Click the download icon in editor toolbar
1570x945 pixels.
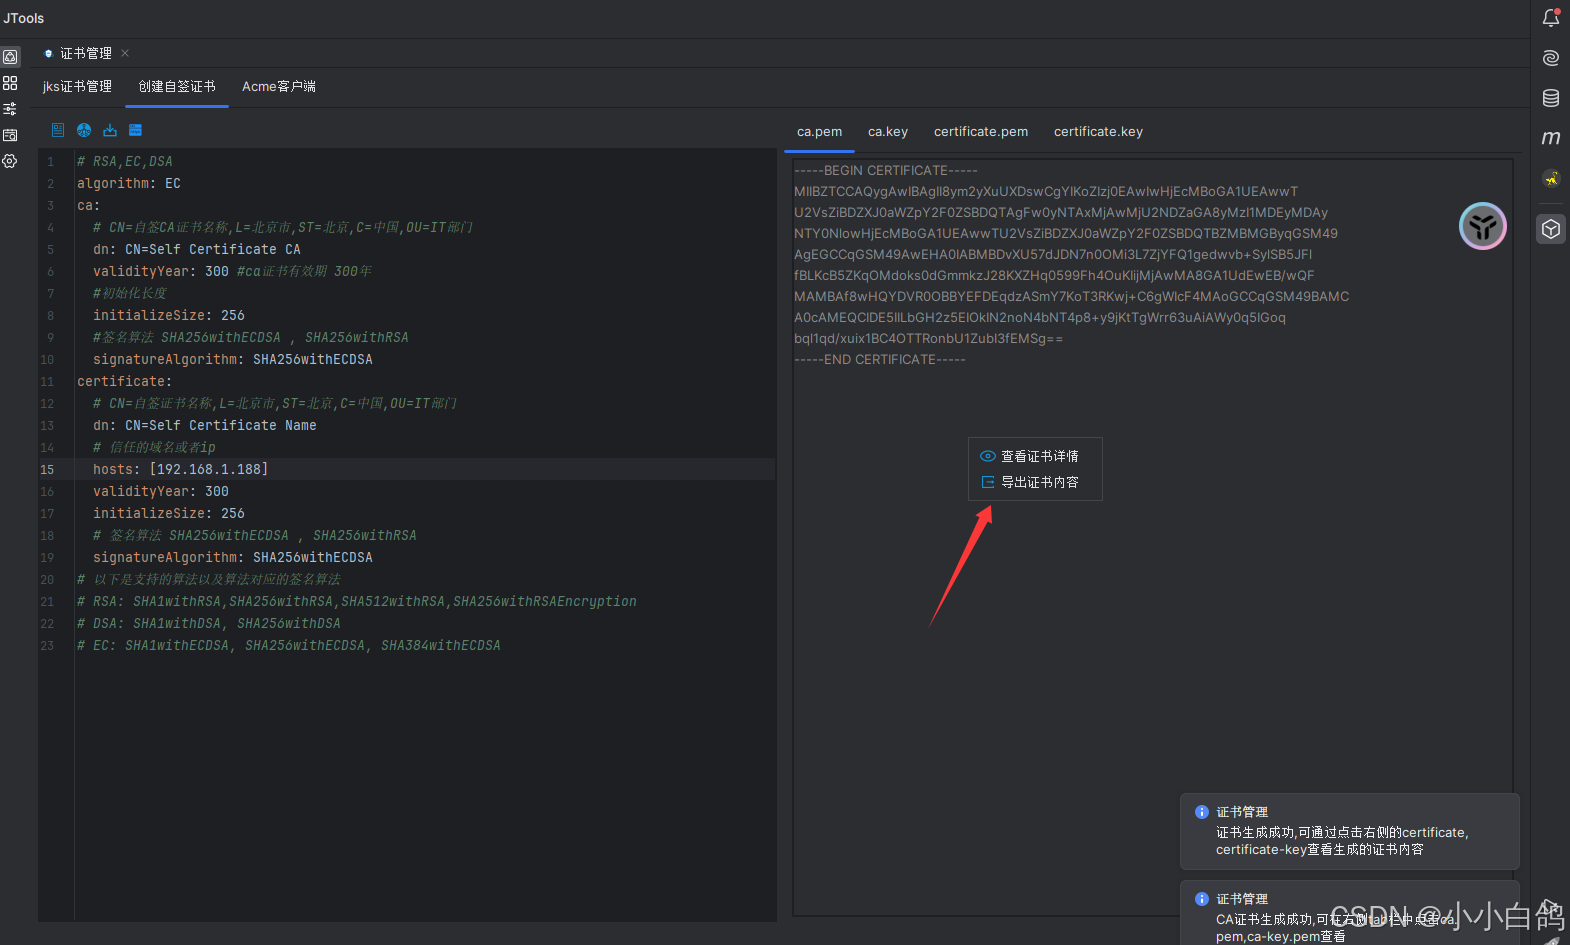tap(110, 130)
